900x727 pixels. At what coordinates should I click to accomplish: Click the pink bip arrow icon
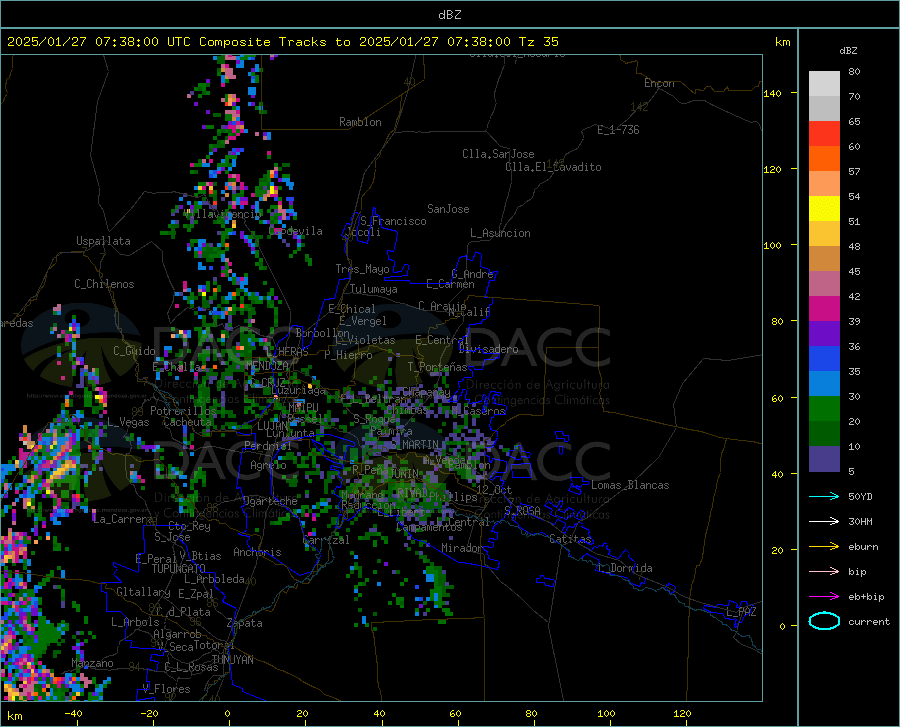824,572
